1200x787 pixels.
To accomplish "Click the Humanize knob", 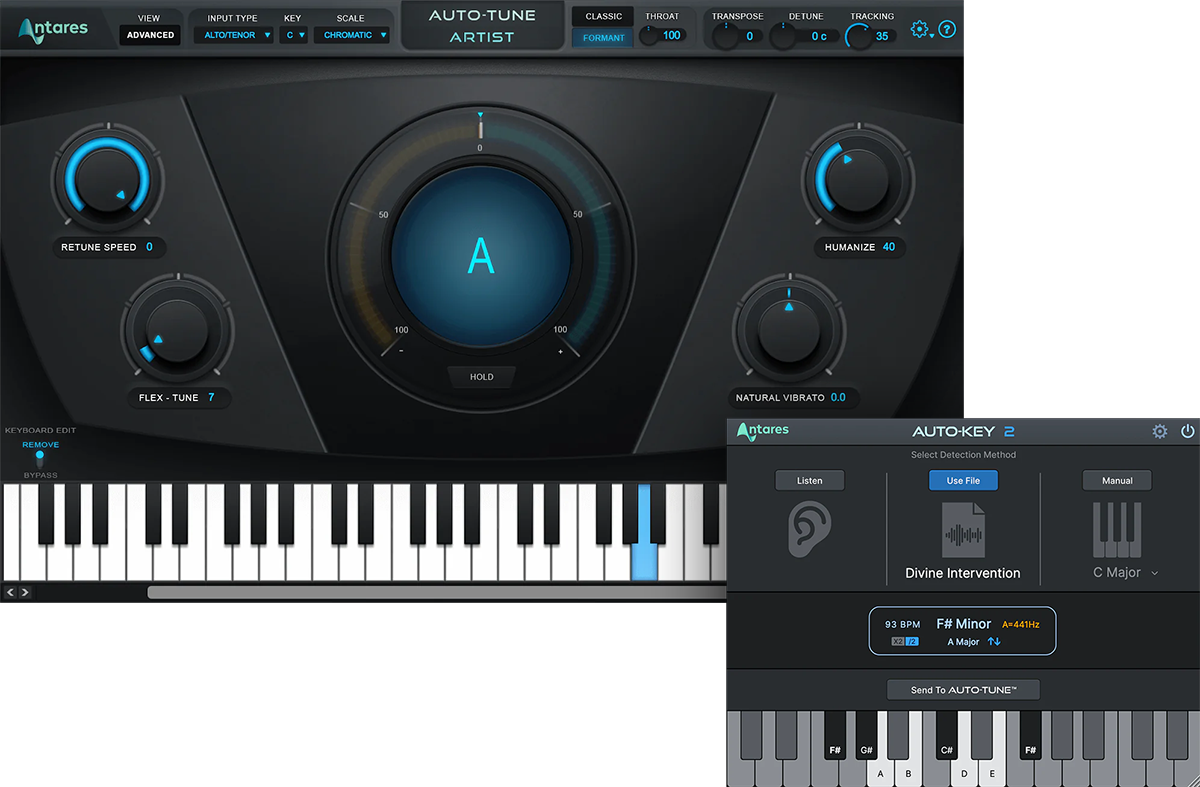I will click(x=857, y=181).
